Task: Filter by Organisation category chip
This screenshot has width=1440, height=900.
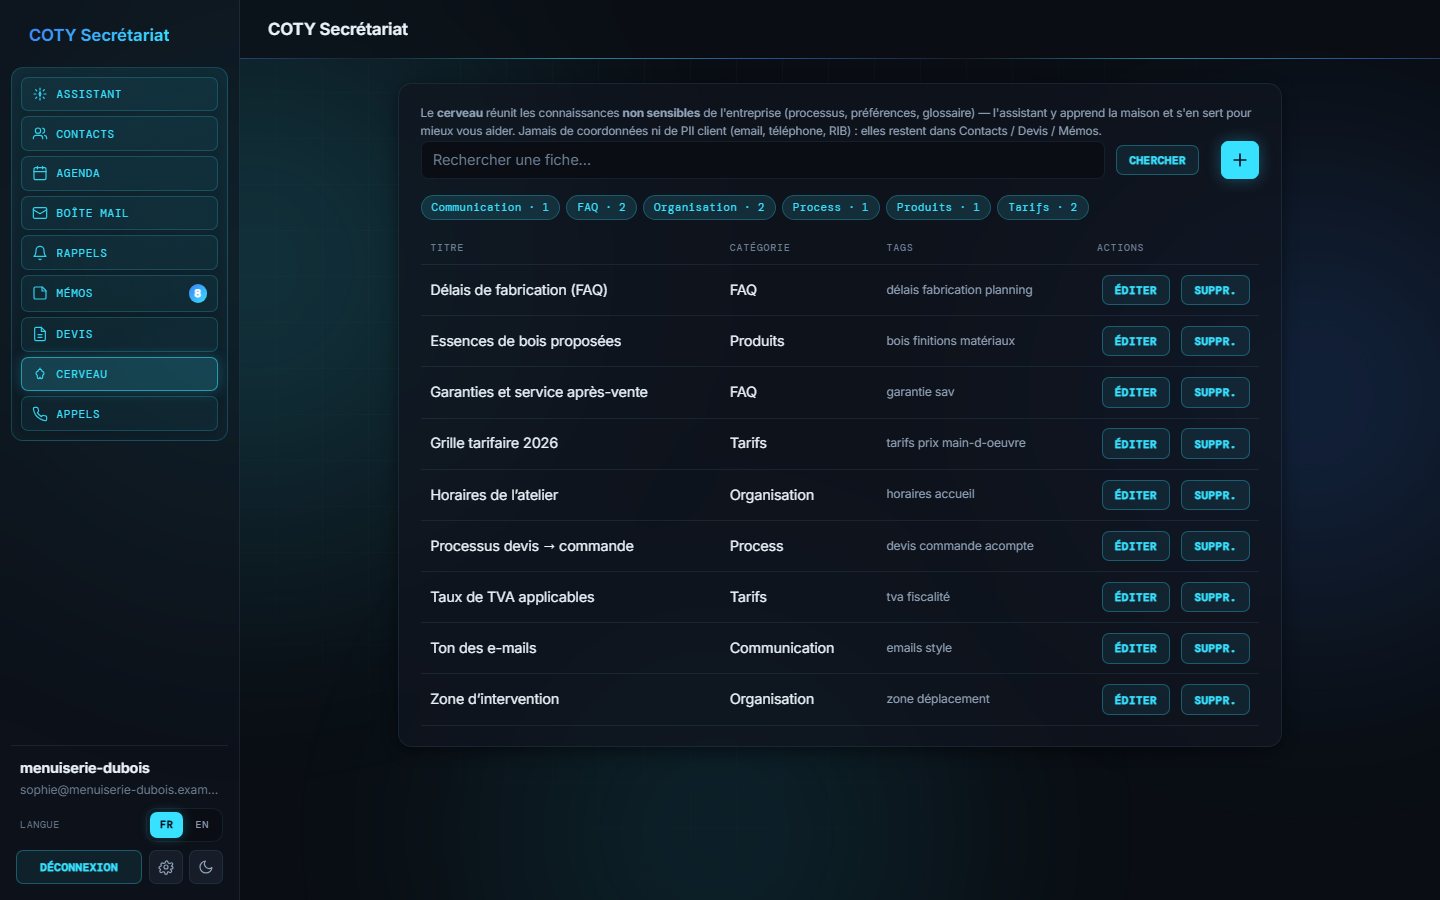Action: tap(709, 207)
